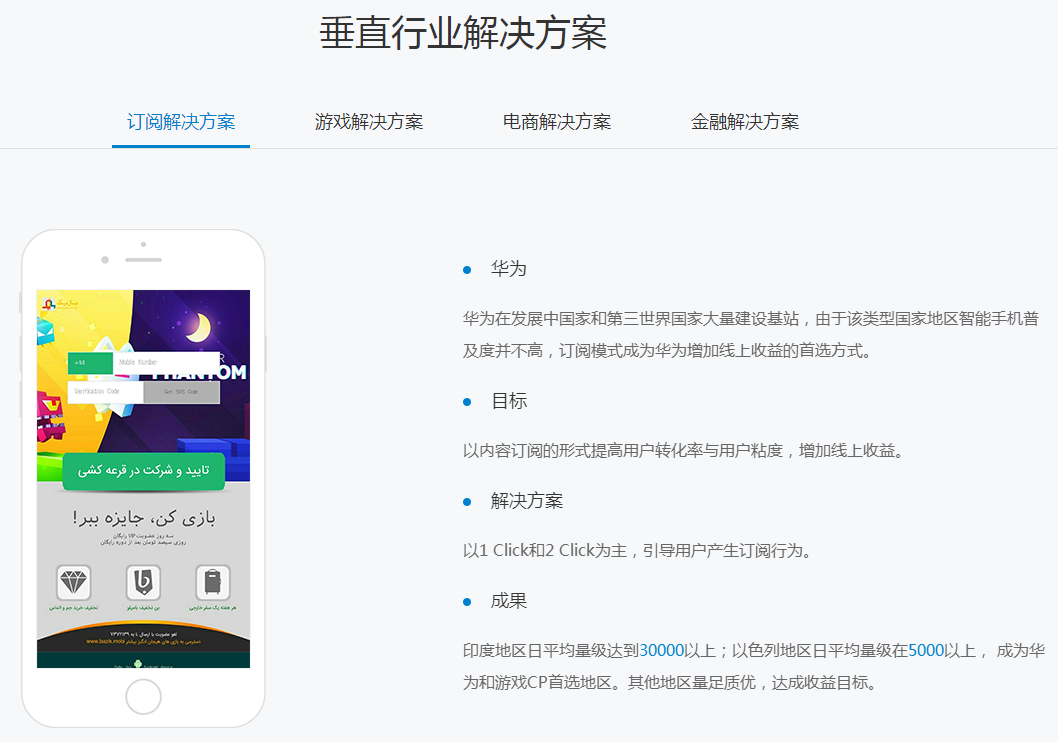Click the 垂直行业解决方案 page heading
Screen dimensions: 1058x742
[463, 33]
